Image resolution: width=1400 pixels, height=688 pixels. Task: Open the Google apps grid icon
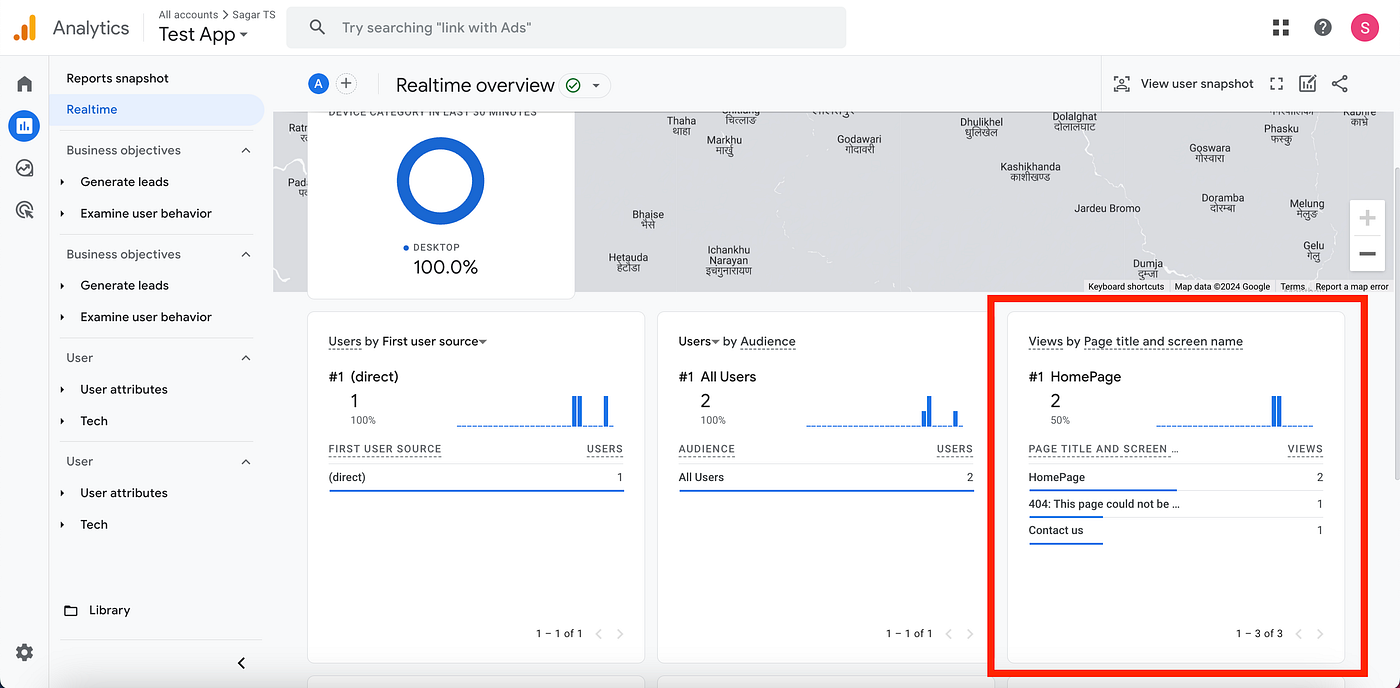pos(1281,28)
